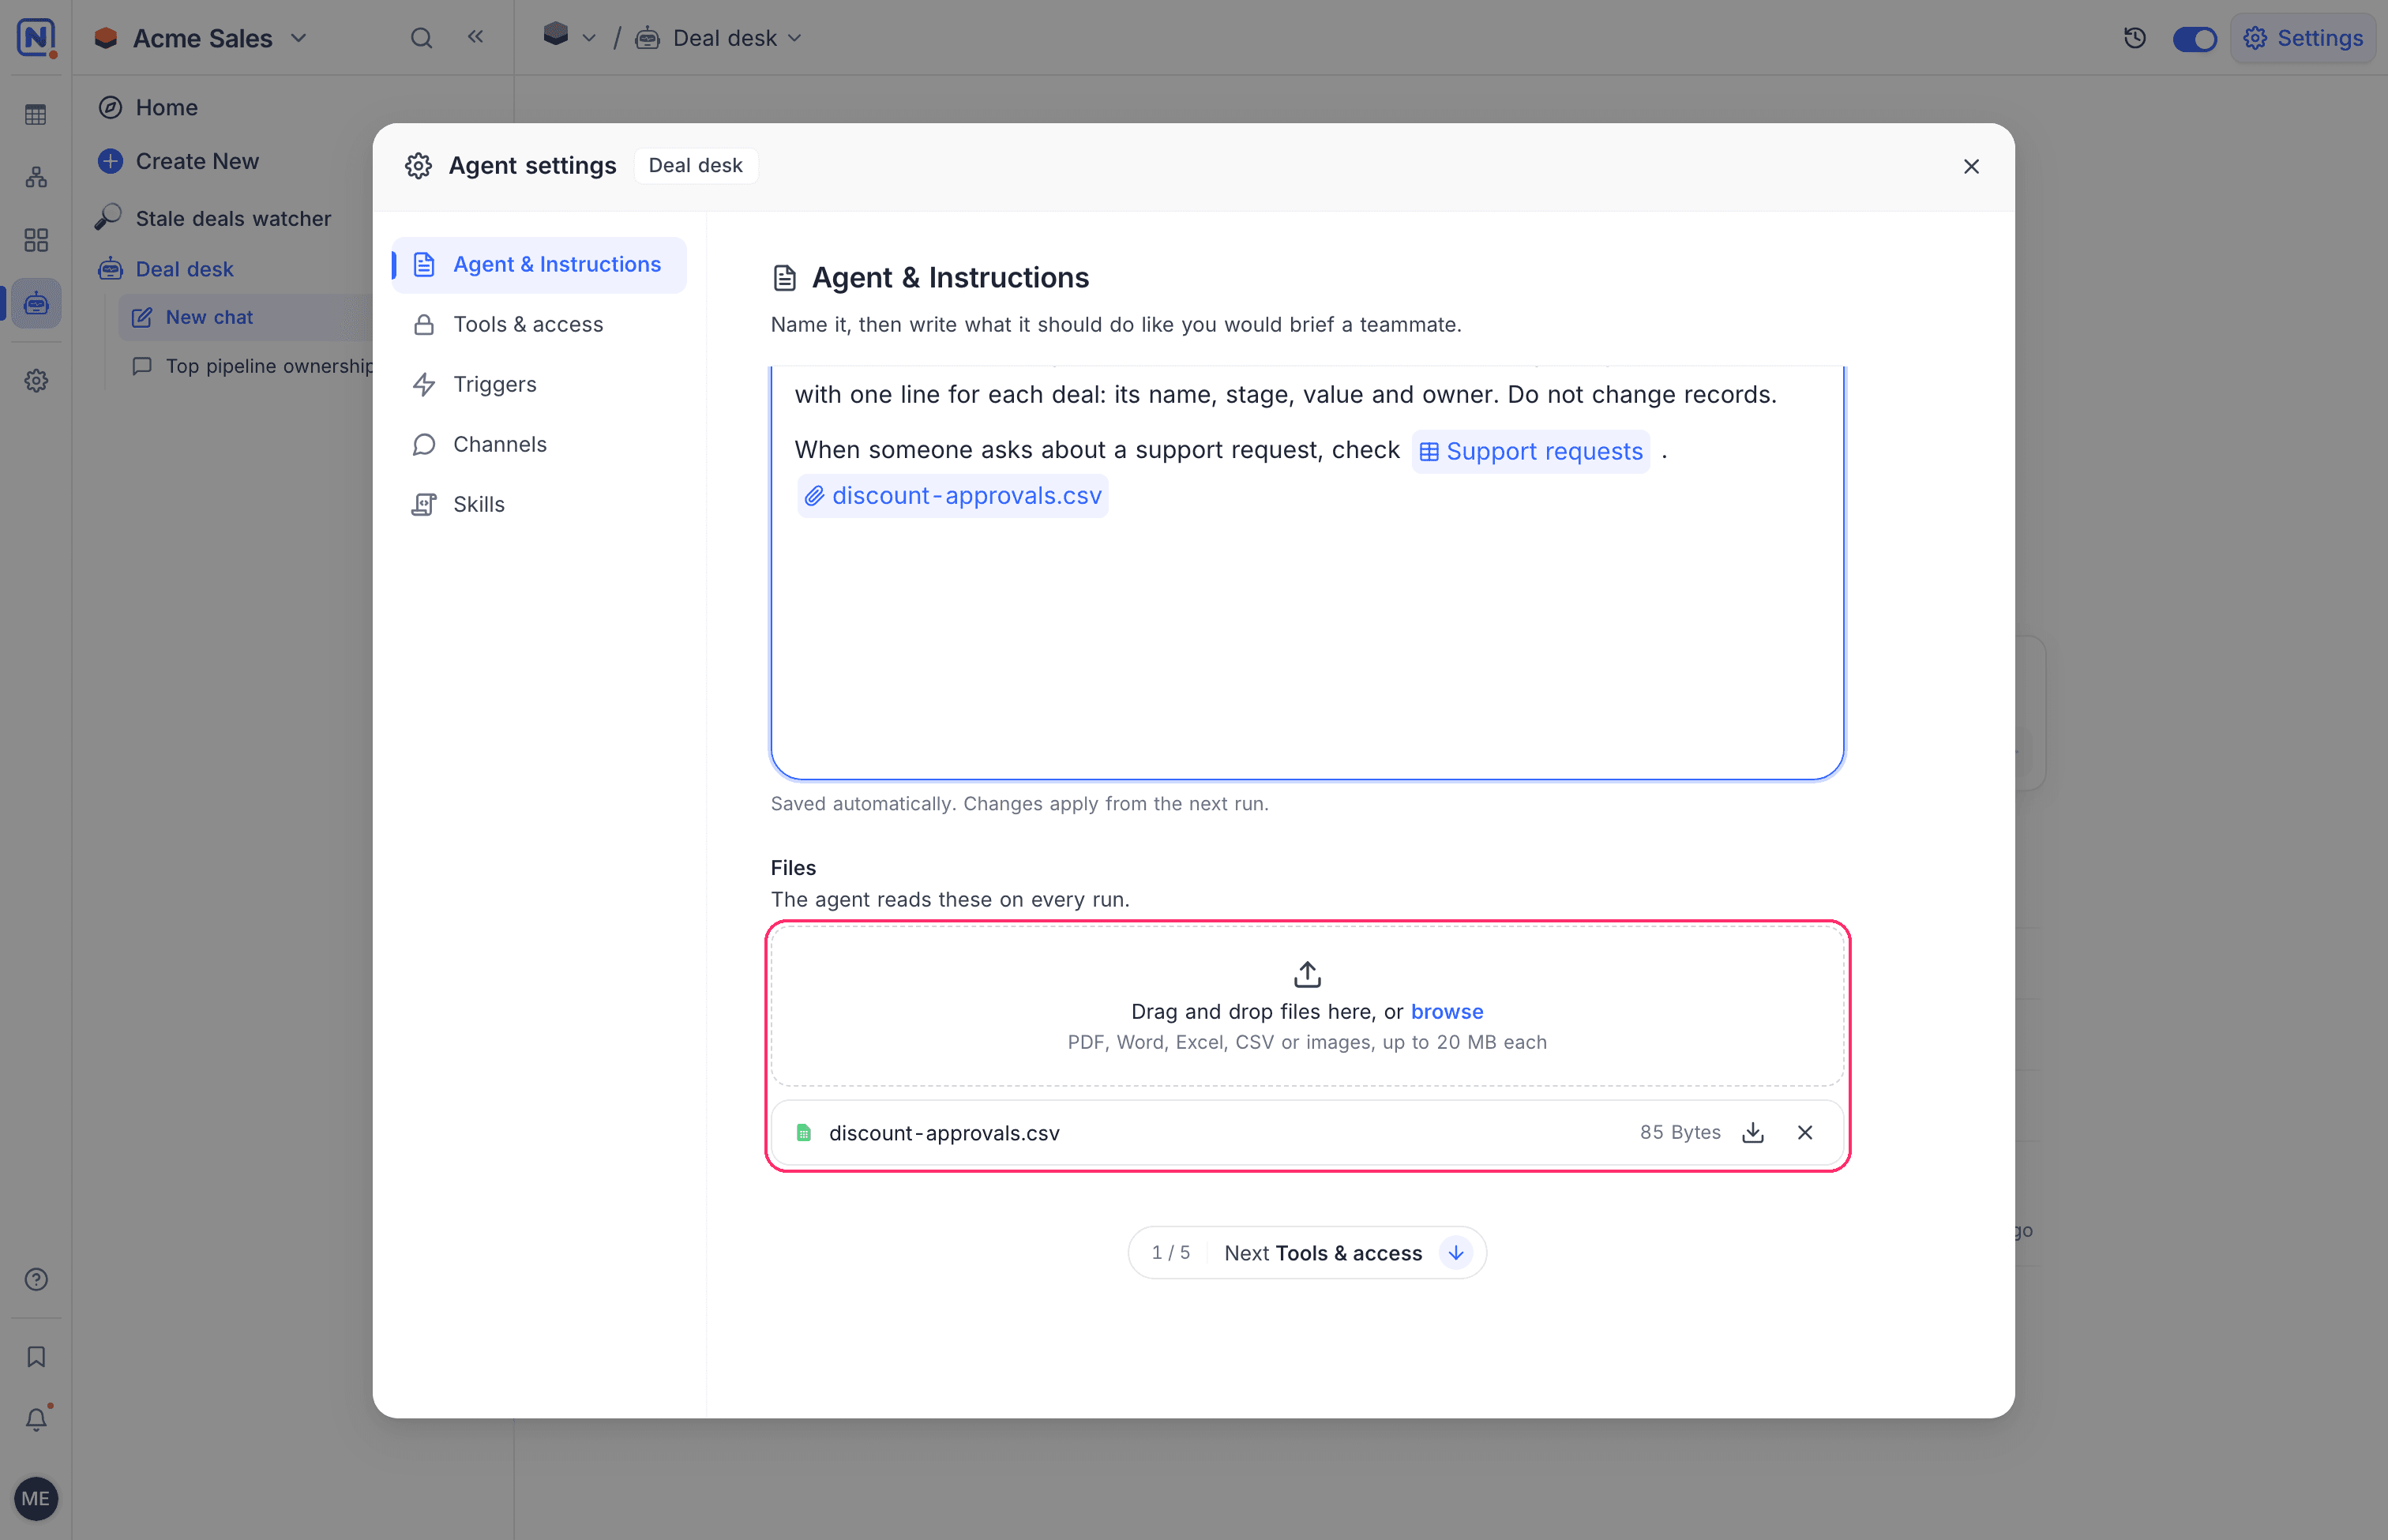Viewport: 2388px width, 1540px height.
Task: Select the agents robot icon in left rail
Action: pyautogui.click(x=36, y=303)
